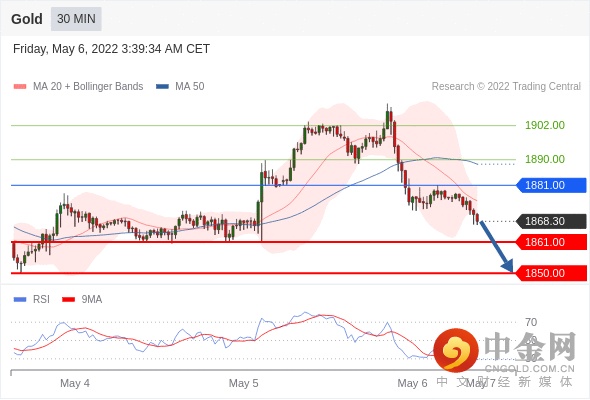Click the 'MA 50' legend label
Image resolution: width=590 pixels, height=400 pixels.
190,87
